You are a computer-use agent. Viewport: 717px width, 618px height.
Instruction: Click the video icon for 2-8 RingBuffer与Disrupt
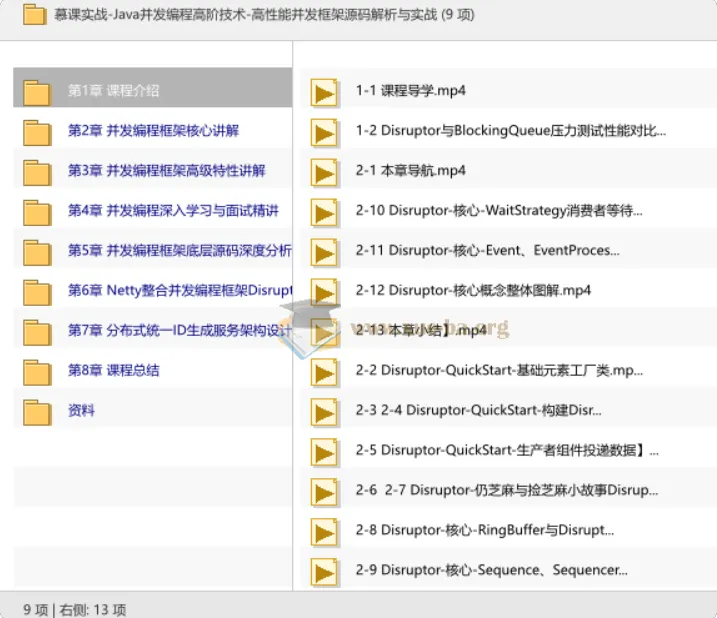tap(325, 532)
